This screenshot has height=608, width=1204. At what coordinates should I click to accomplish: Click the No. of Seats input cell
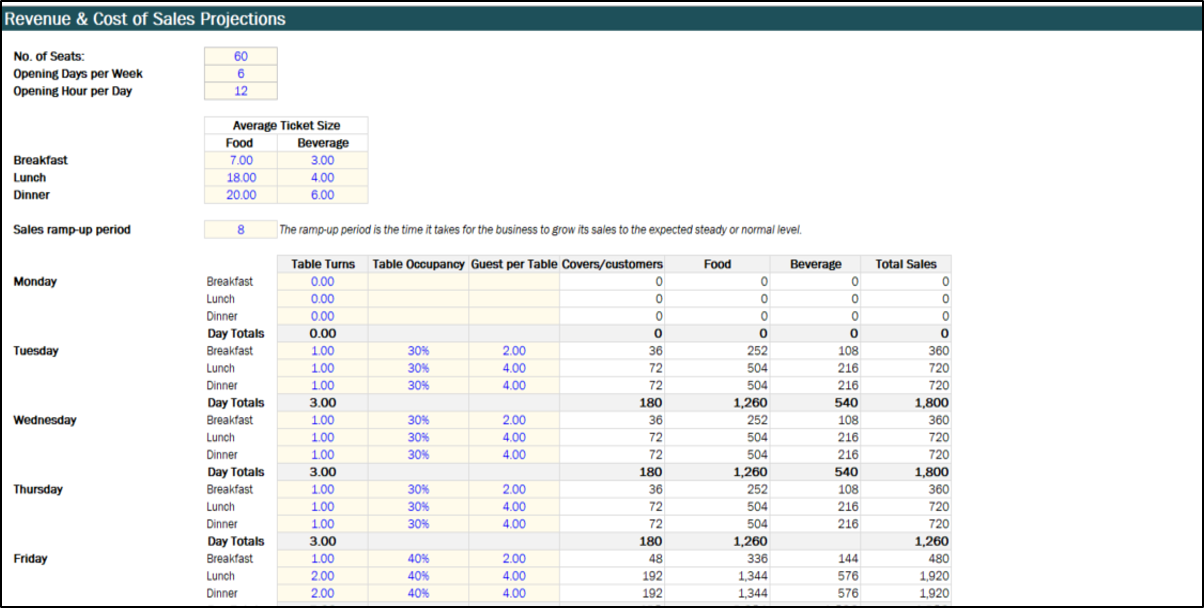(241, 56)
